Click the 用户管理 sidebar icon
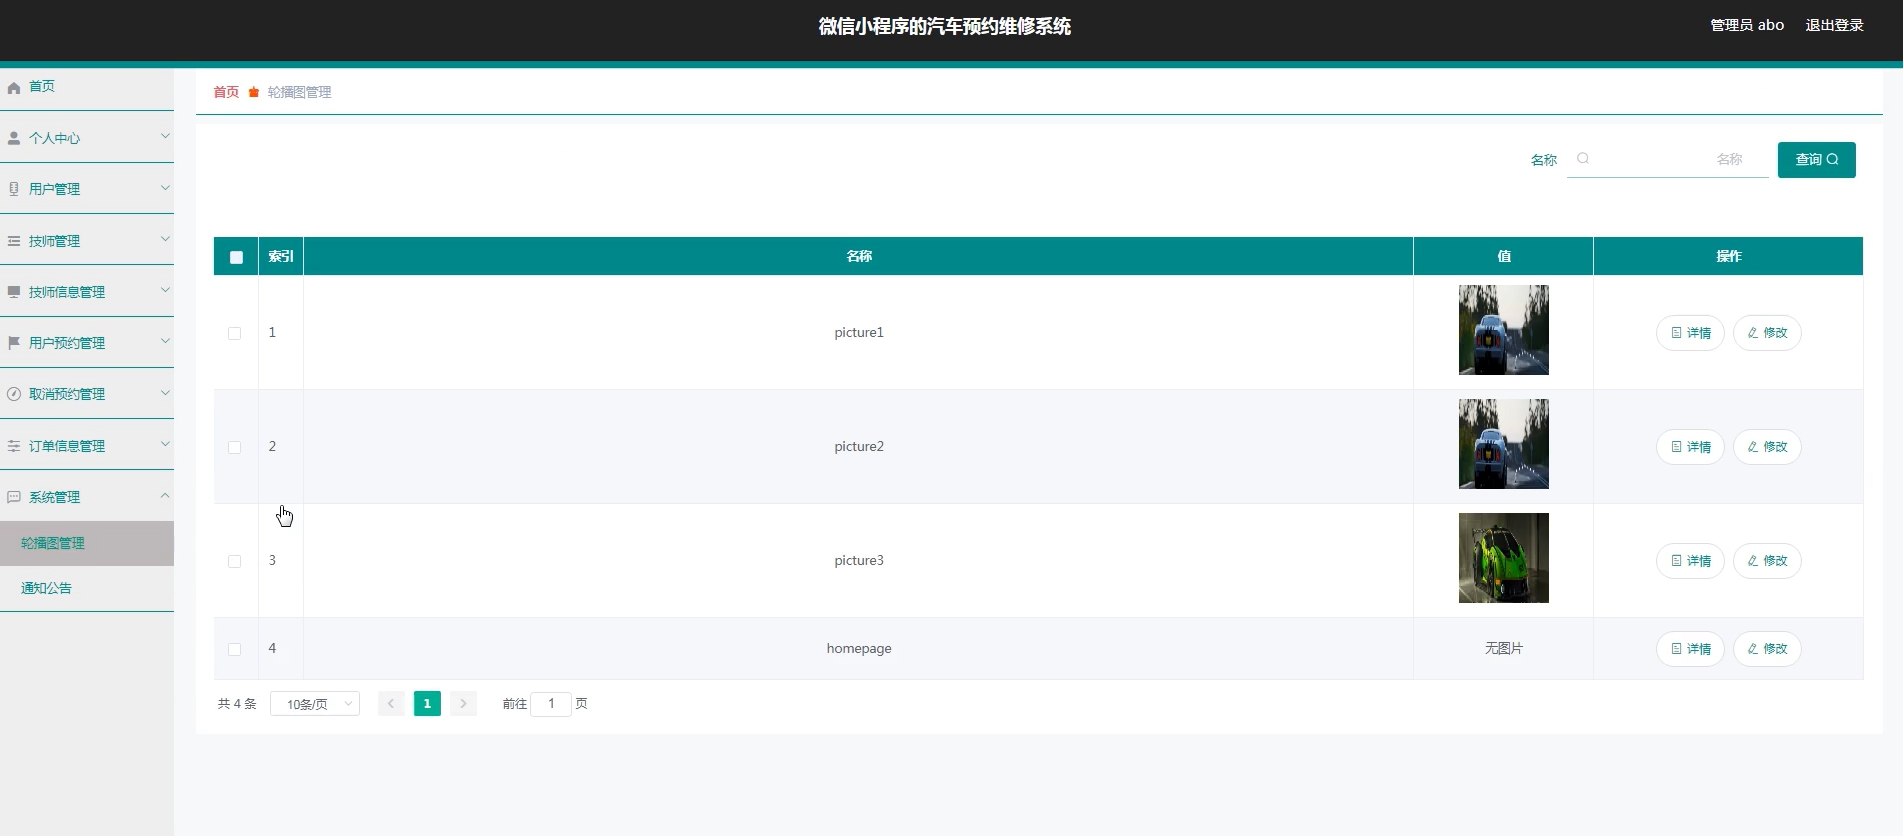 pyautogui.click(x=14, y=189)
